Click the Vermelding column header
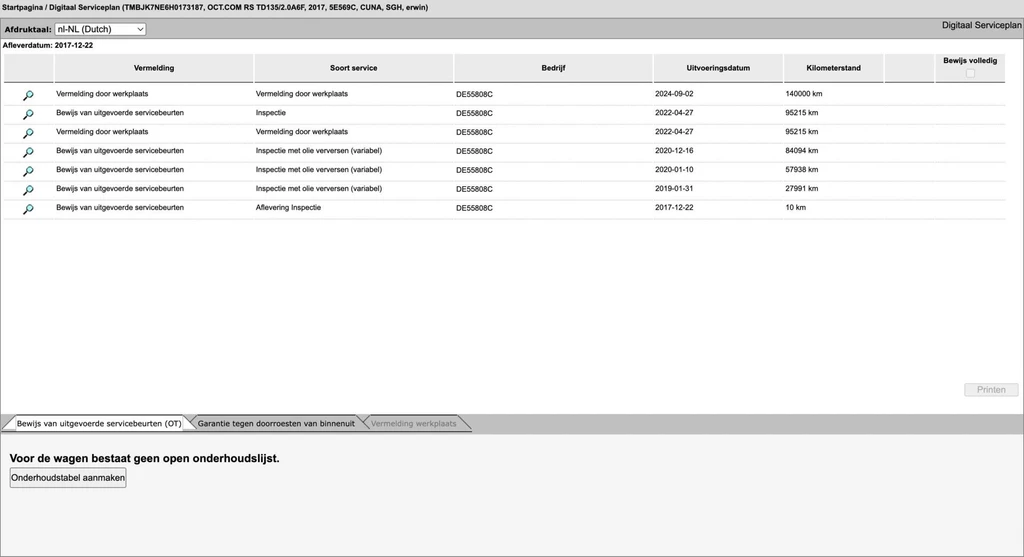 (x=154, y=68)
